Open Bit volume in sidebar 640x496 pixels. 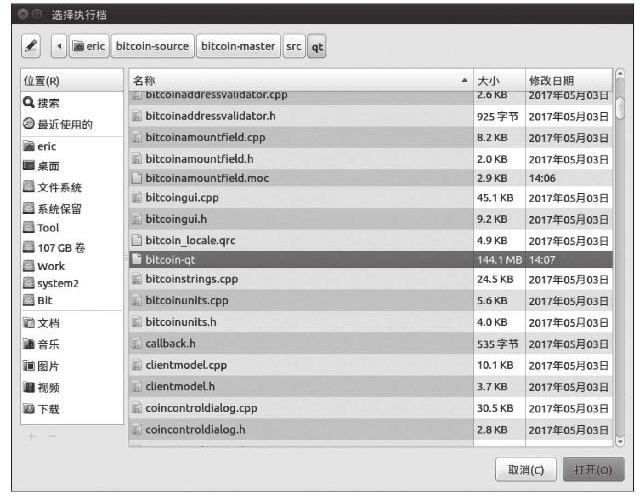(x=72, y=300)
